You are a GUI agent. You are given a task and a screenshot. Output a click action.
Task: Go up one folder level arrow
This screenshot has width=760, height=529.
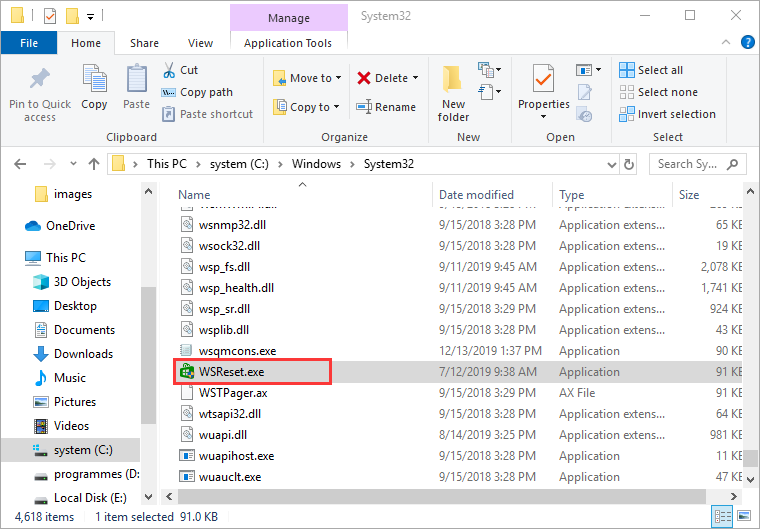pos(93,164)
